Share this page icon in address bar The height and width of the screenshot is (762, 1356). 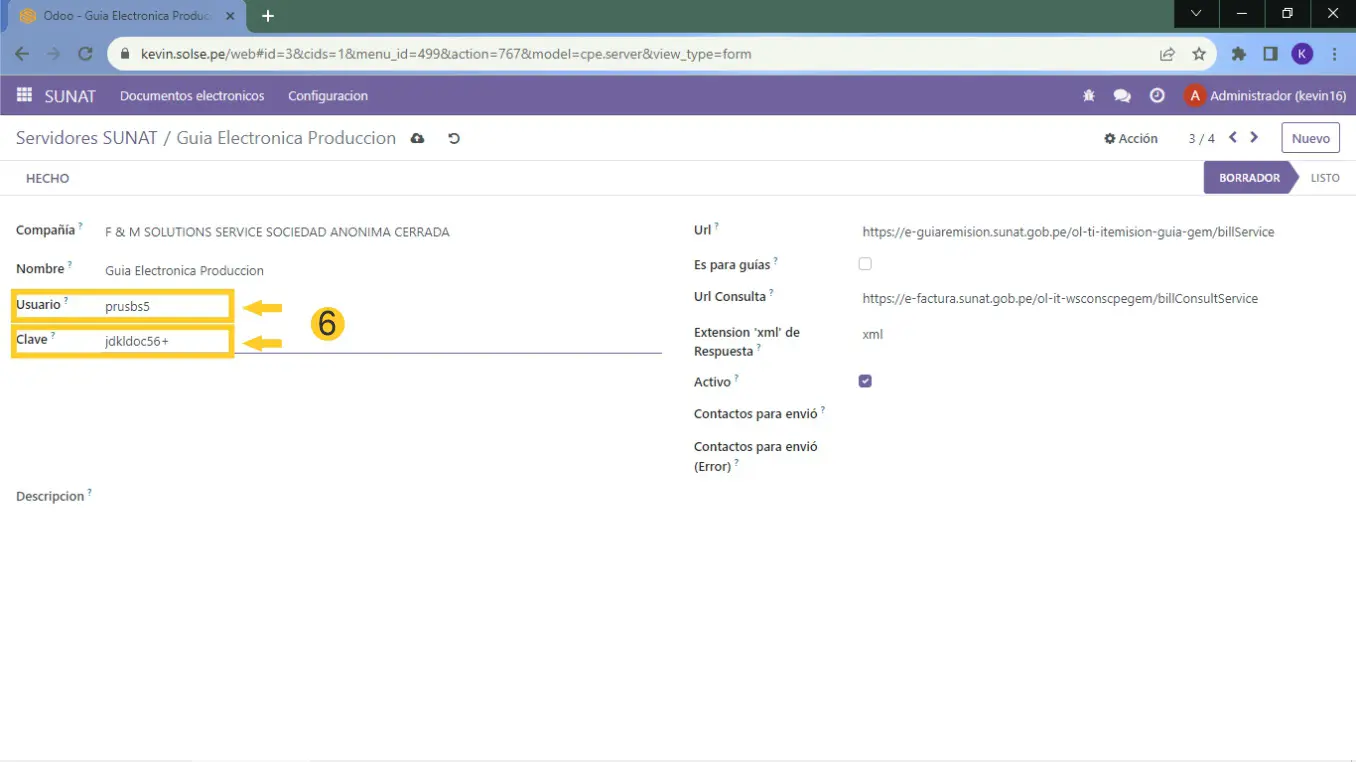(1167, 54)
